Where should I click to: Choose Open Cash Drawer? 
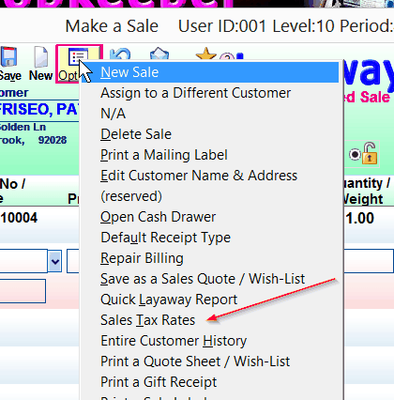[209, 217]
